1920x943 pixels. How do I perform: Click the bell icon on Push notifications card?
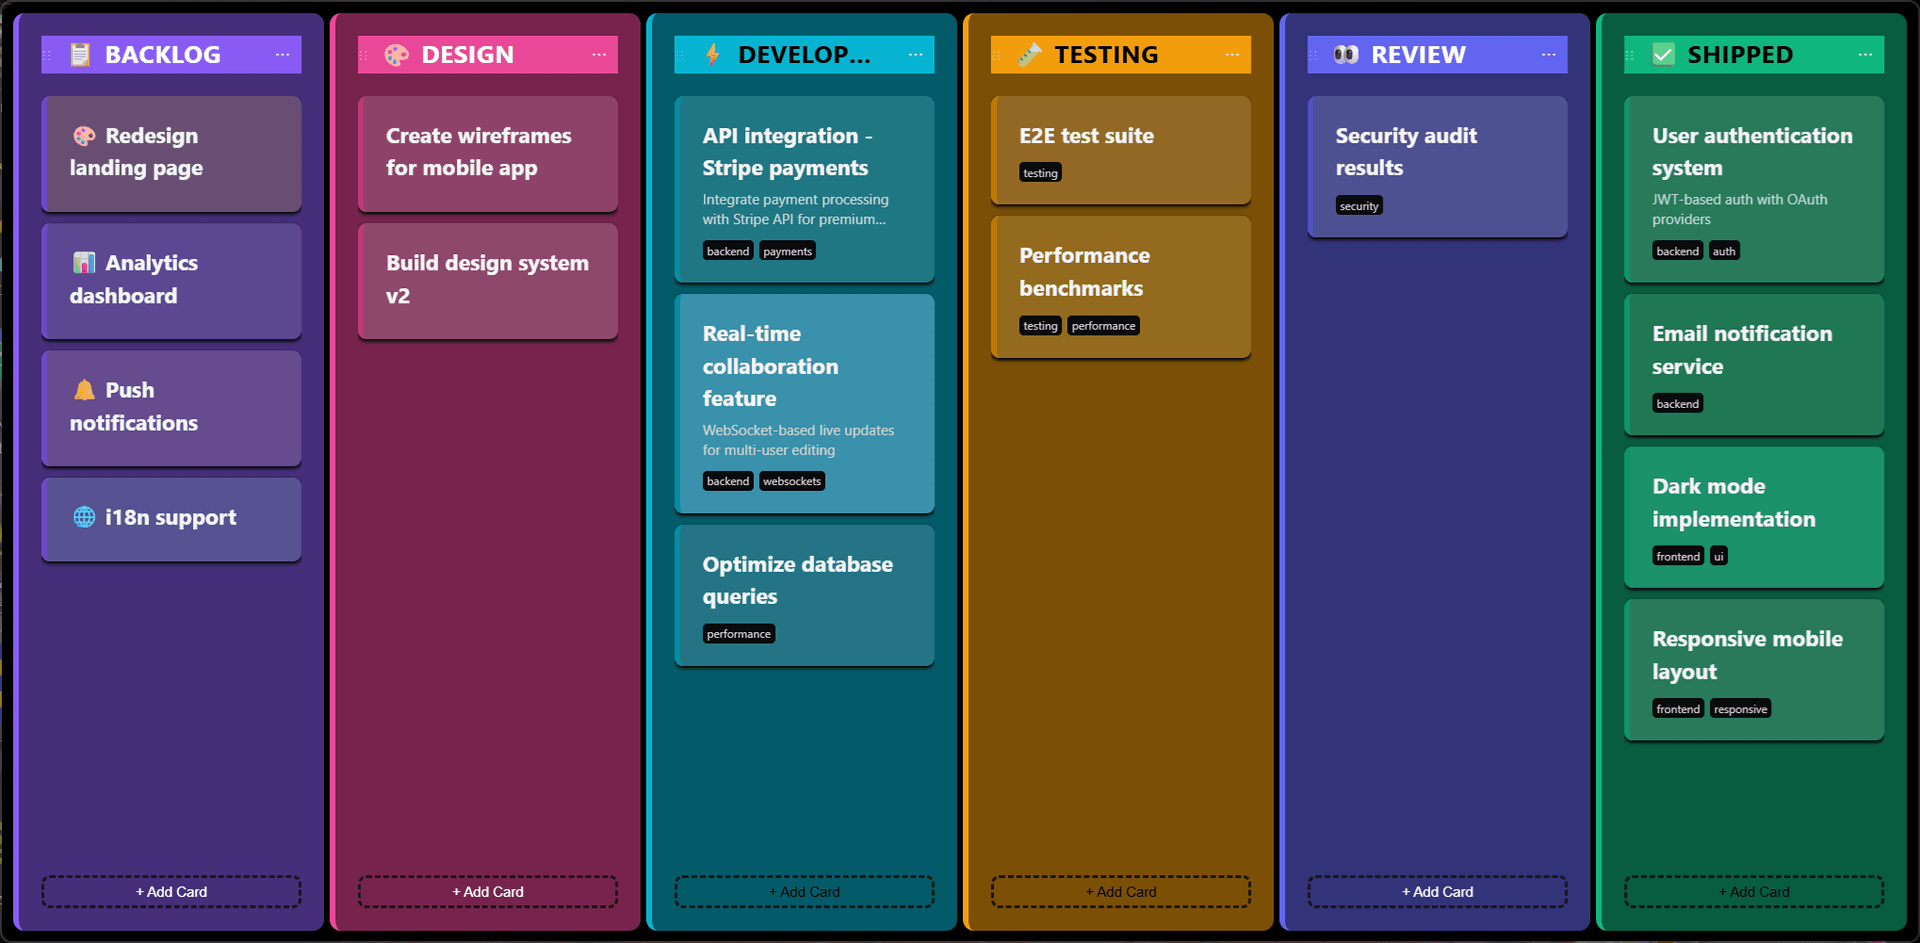click(84, 390)
